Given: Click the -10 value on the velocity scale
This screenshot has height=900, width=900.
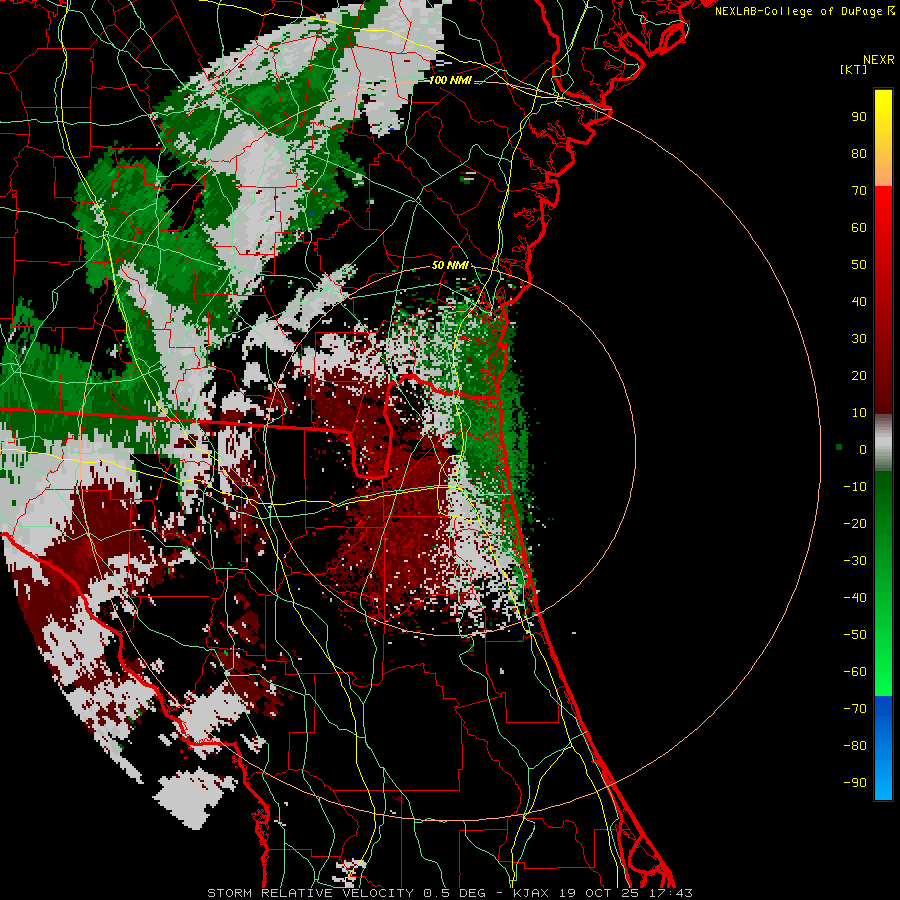Looking at the screenshot, I should 855,487.
